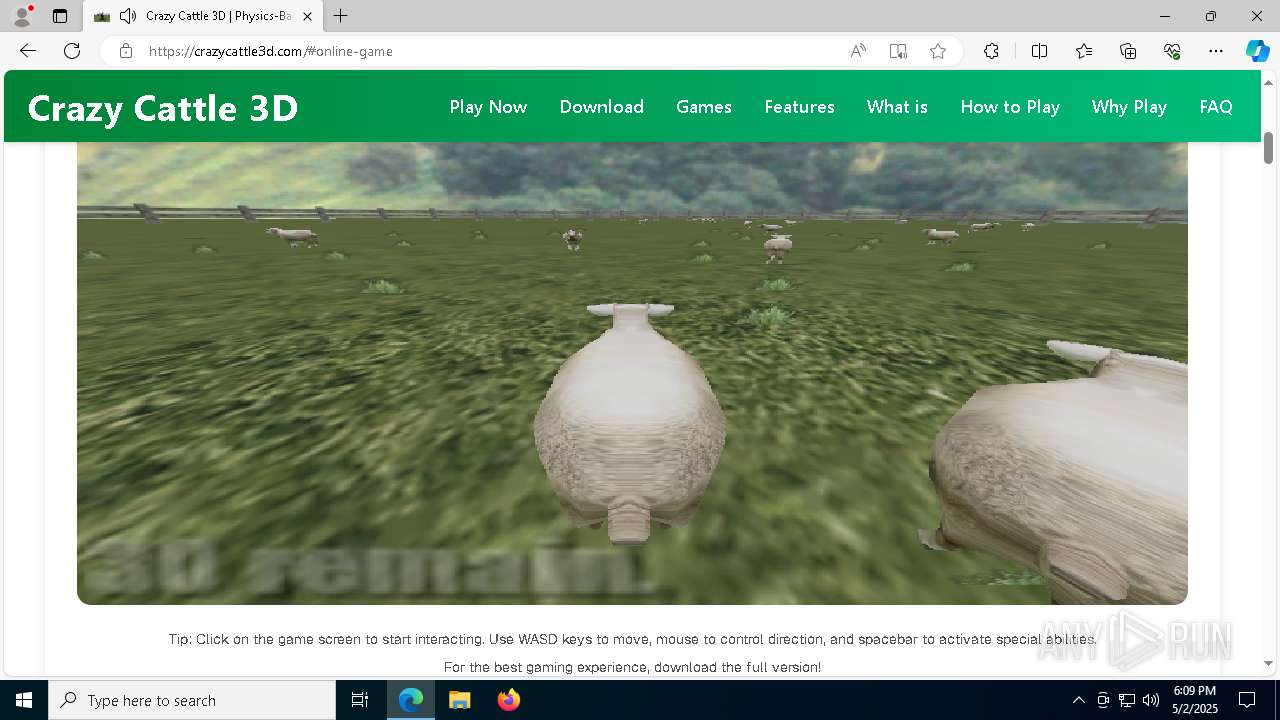
Task: Jump to the Features section
Action: [x=799, y=107]
